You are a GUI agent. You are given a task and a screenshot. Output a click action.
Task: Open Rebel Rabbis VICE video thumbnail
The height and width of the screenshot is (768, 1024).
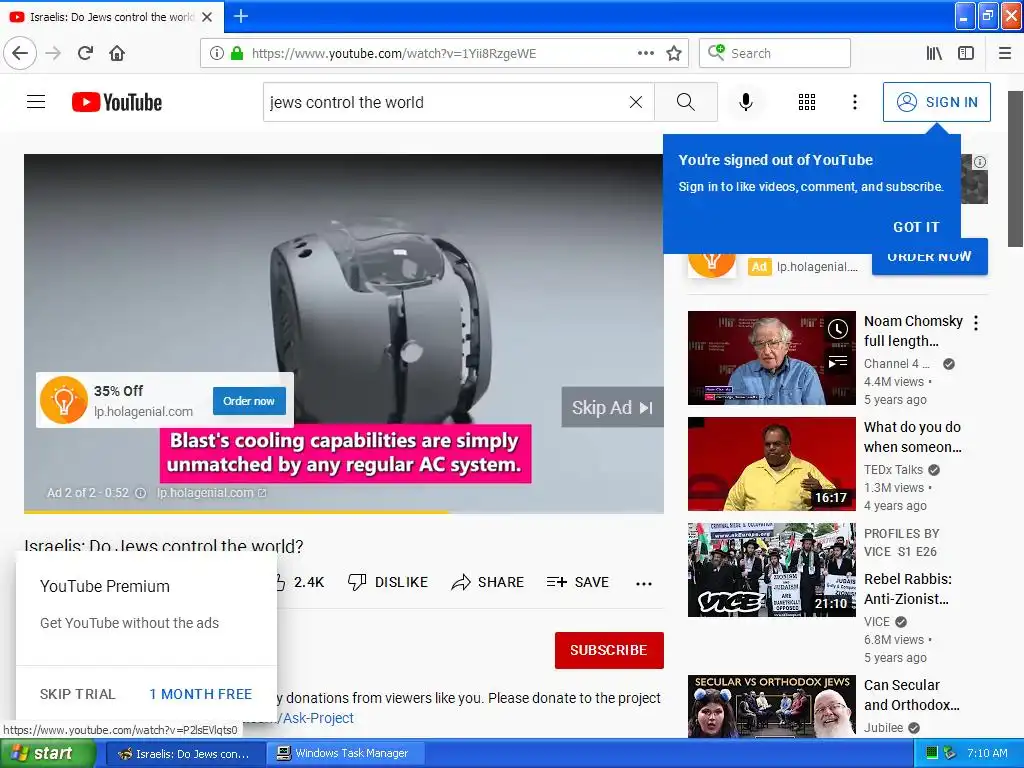pos(771,569)
